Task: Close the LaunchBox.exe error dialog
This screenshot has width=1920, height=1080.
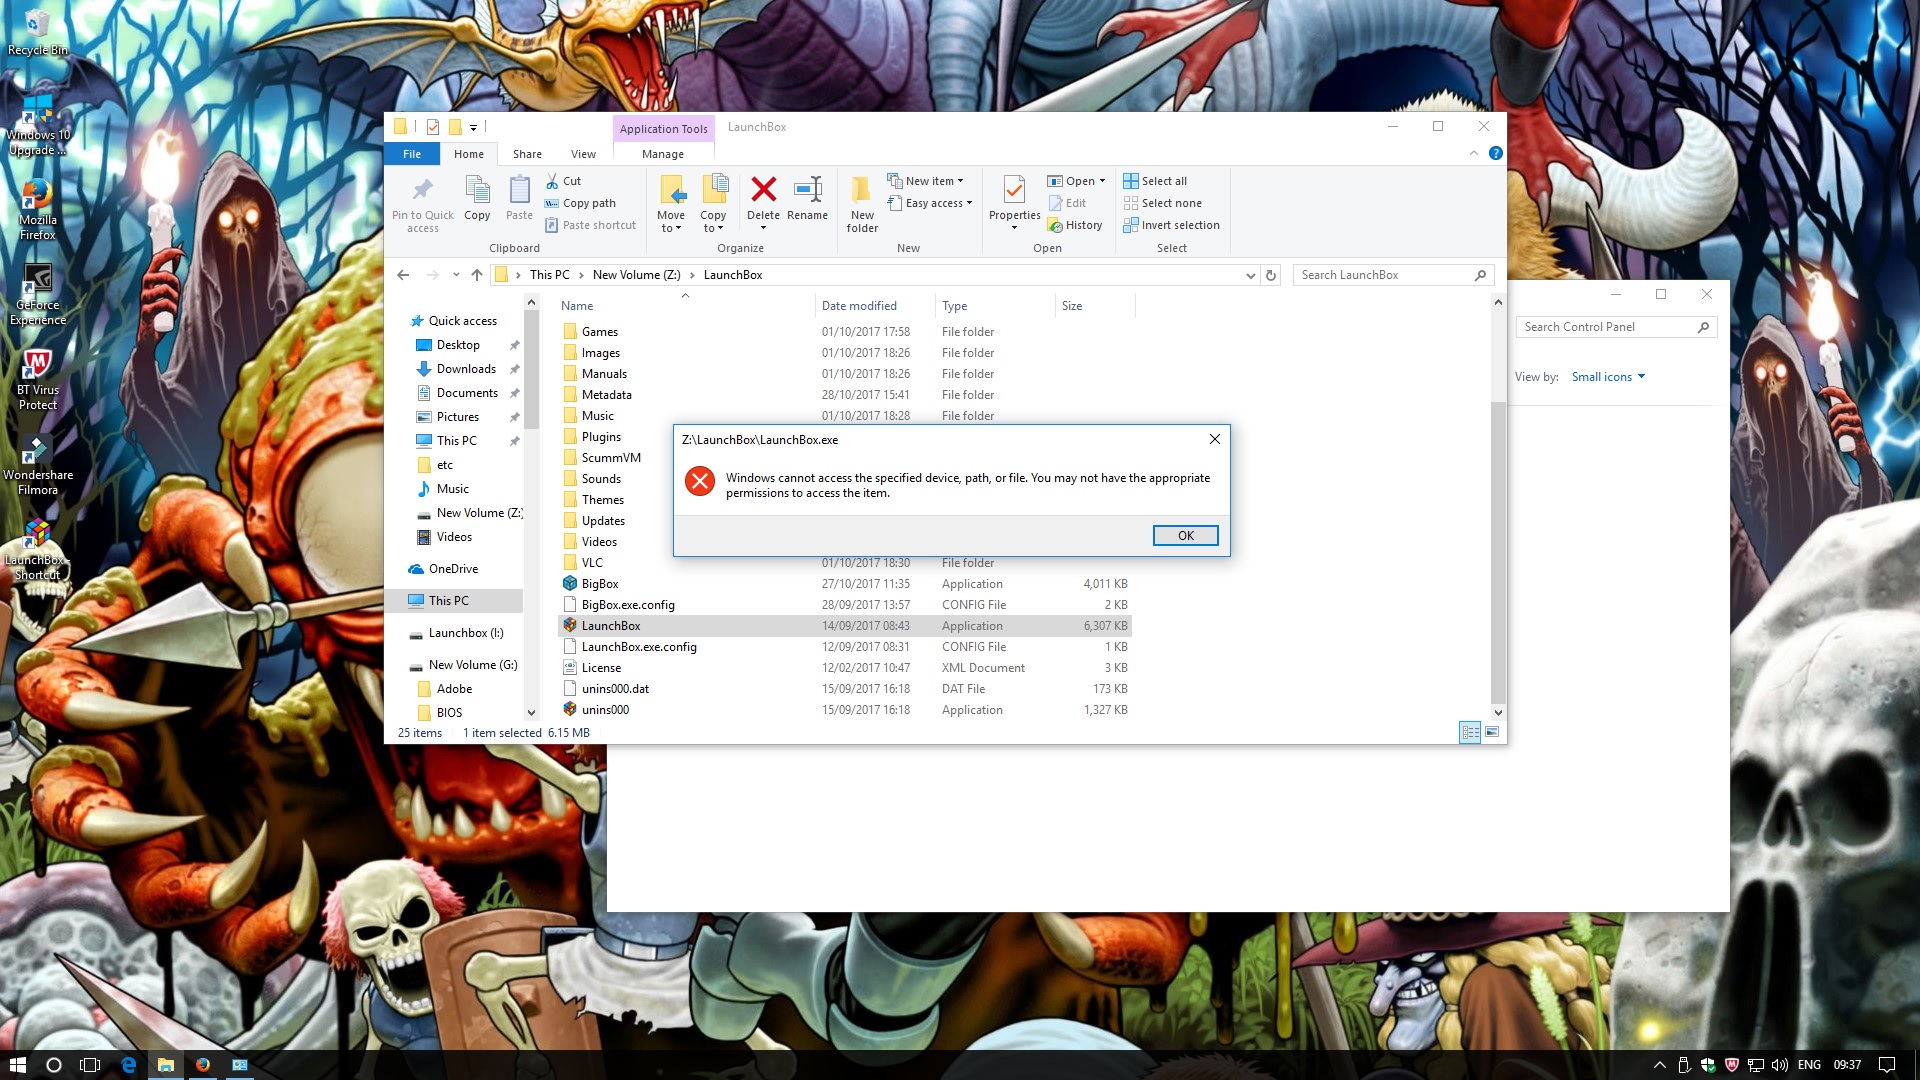Action: pyautogui.click(x=1214, y=439)
